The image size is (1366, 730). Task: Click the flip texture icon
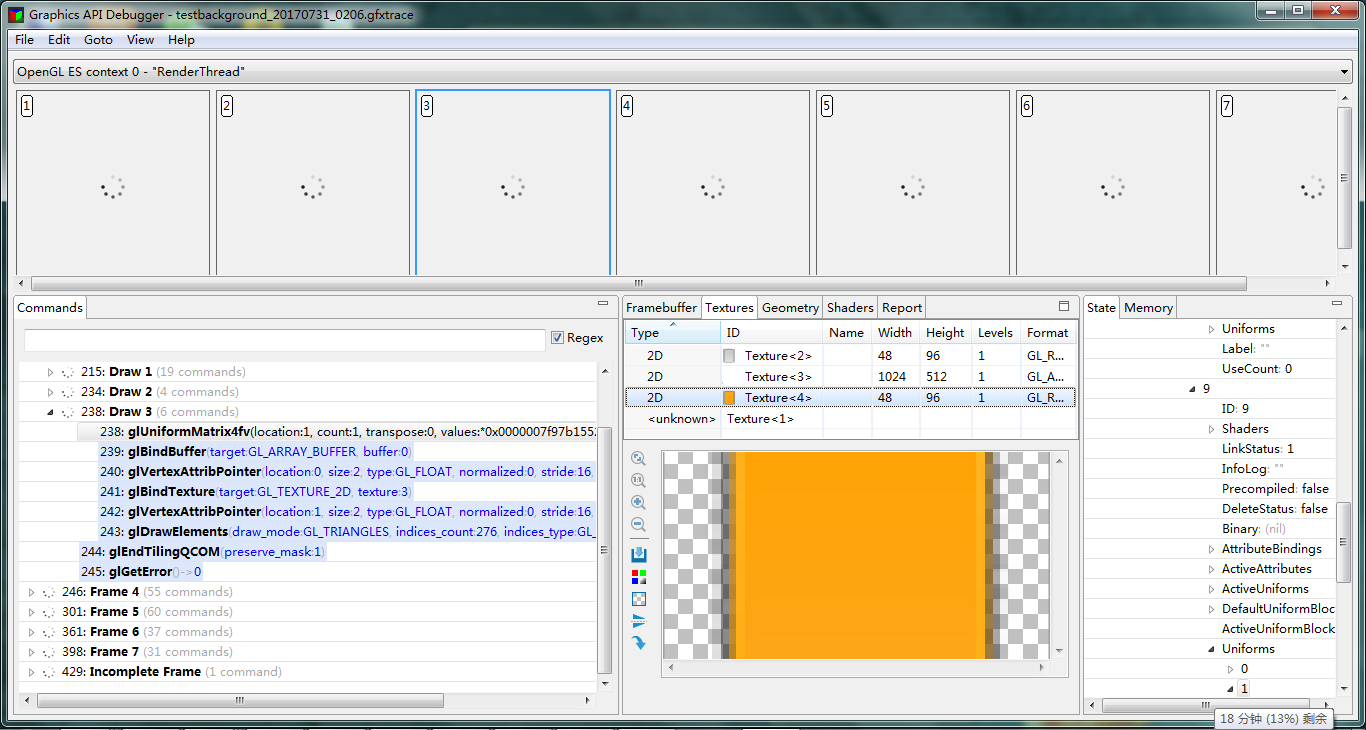coord(639,620)
